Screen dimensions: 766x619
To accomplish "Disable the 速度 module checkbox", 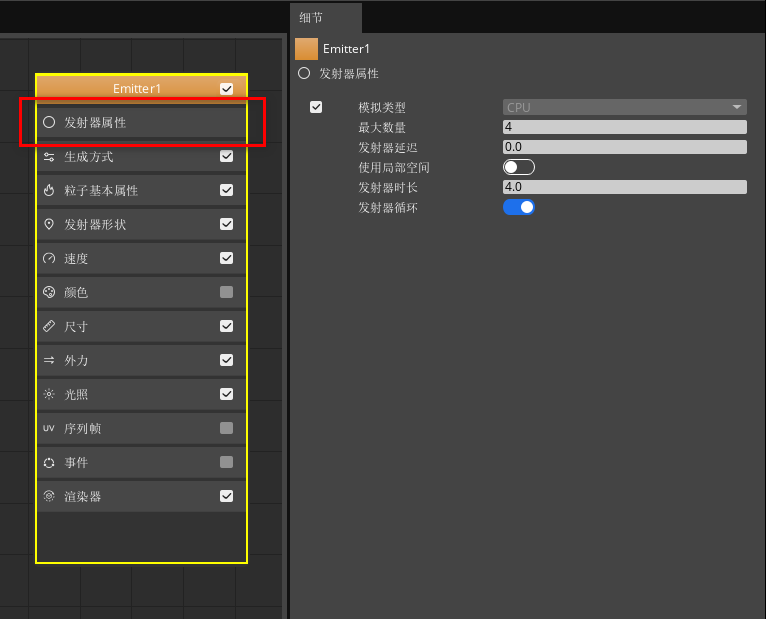I will (226, 258).
